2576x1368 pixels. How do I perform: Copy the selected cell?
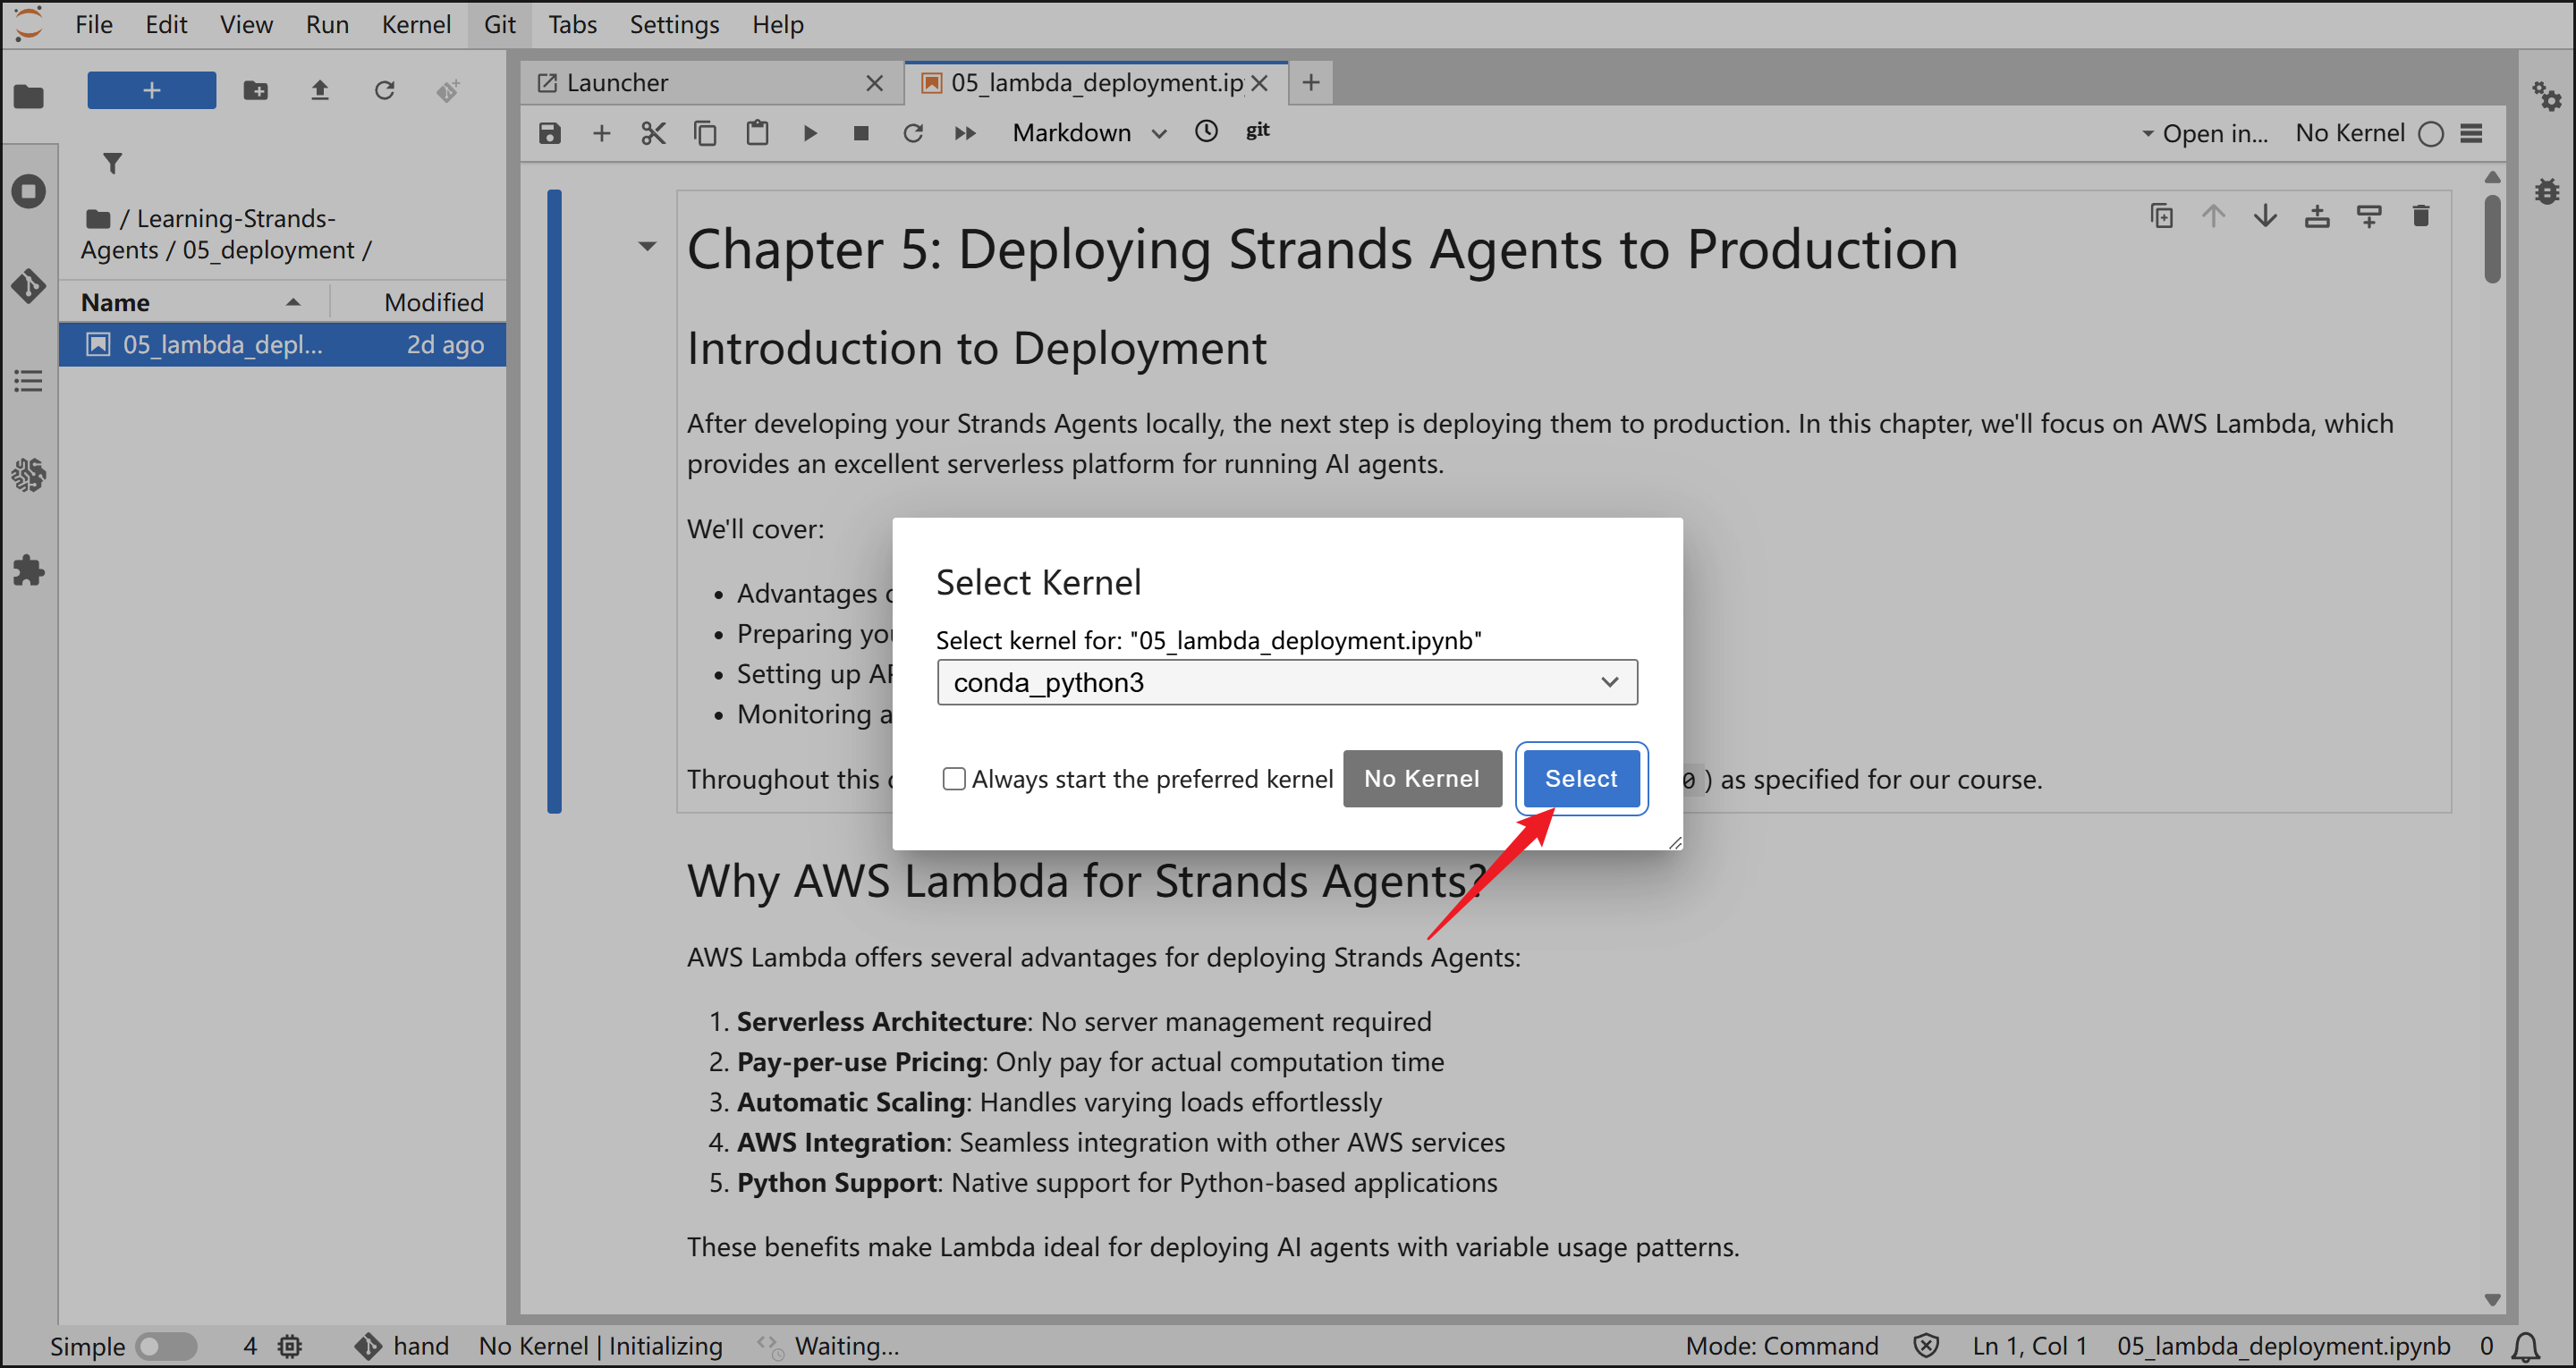pyautogui.click(x=705, y=133)
